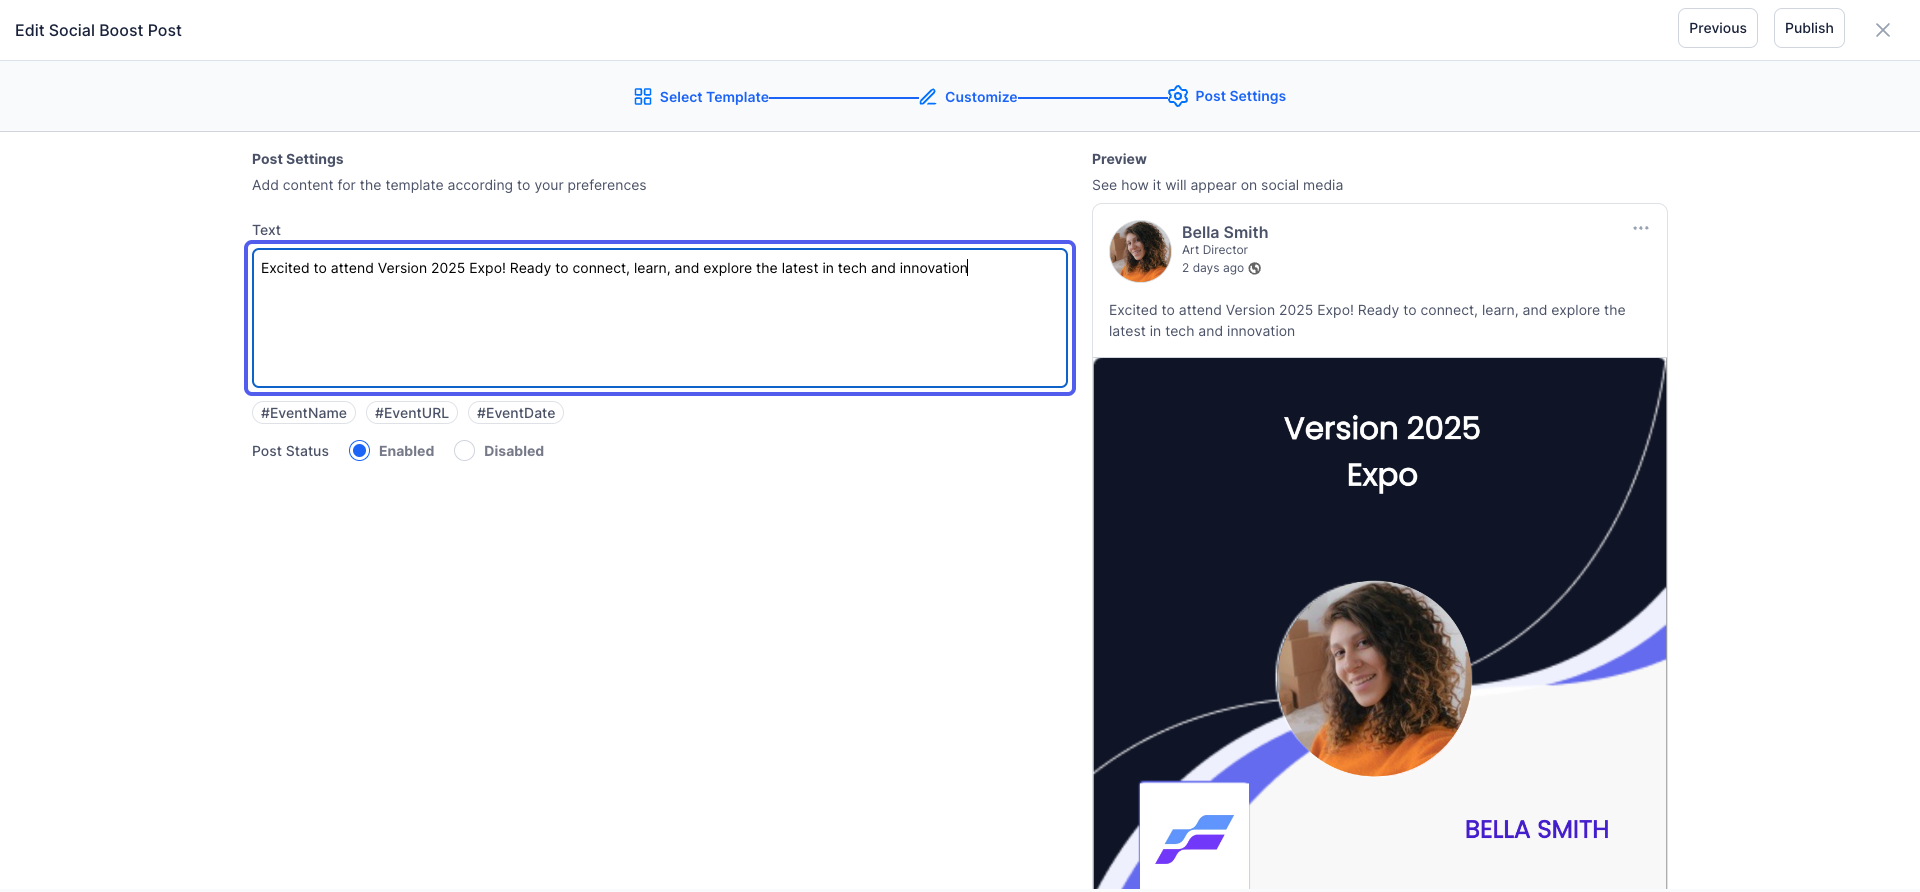Open the three-dot menu on preview post
1920x892 pixels.
coord(1641,229)
